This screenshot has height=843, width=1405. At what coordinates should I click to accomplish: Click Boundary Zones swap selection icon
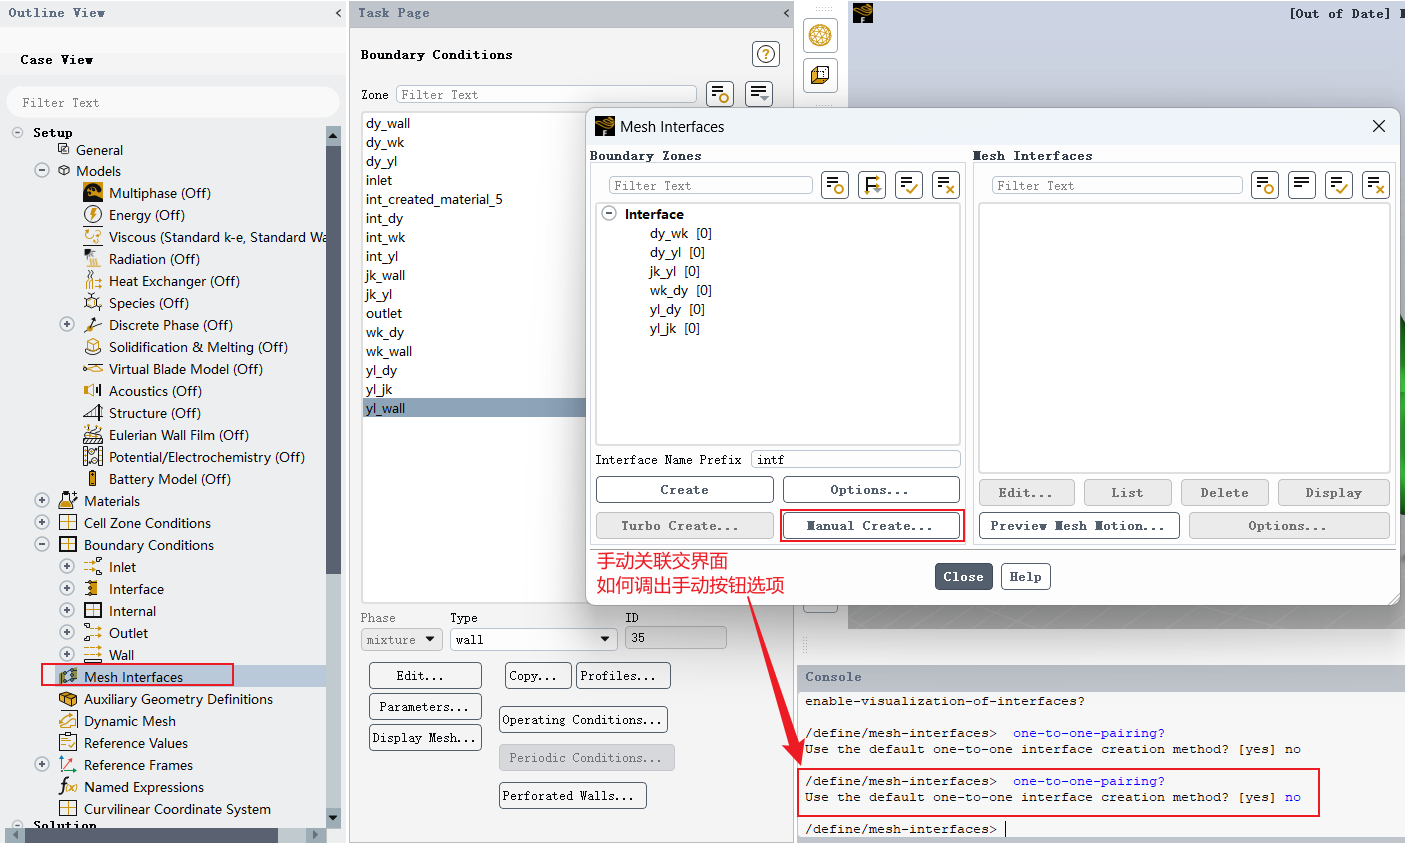point(872,185)
